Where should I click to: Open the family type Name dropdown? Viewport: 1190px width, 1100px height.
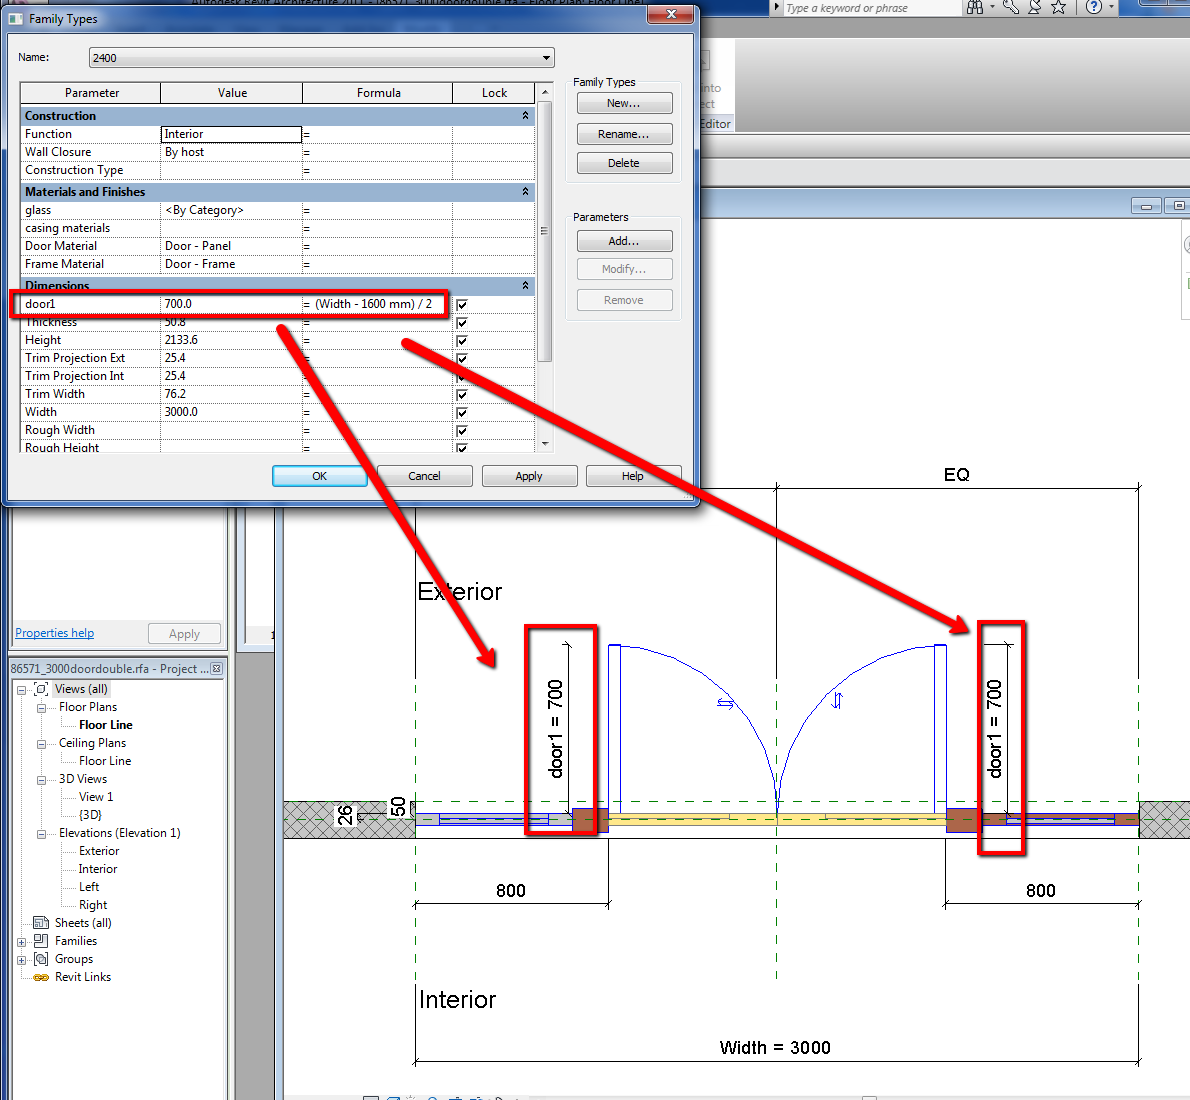546,58
